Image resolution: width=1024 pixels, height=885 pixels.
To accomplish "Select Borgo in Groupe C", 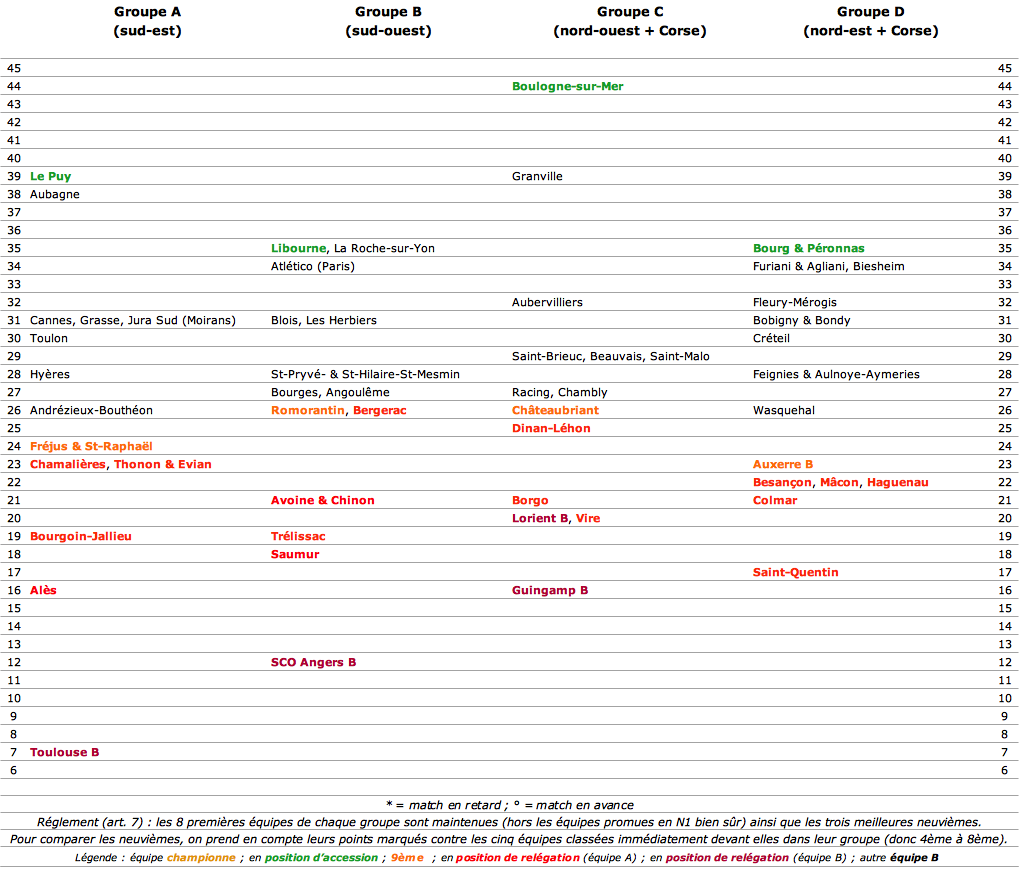I will (x=530, y=500).
